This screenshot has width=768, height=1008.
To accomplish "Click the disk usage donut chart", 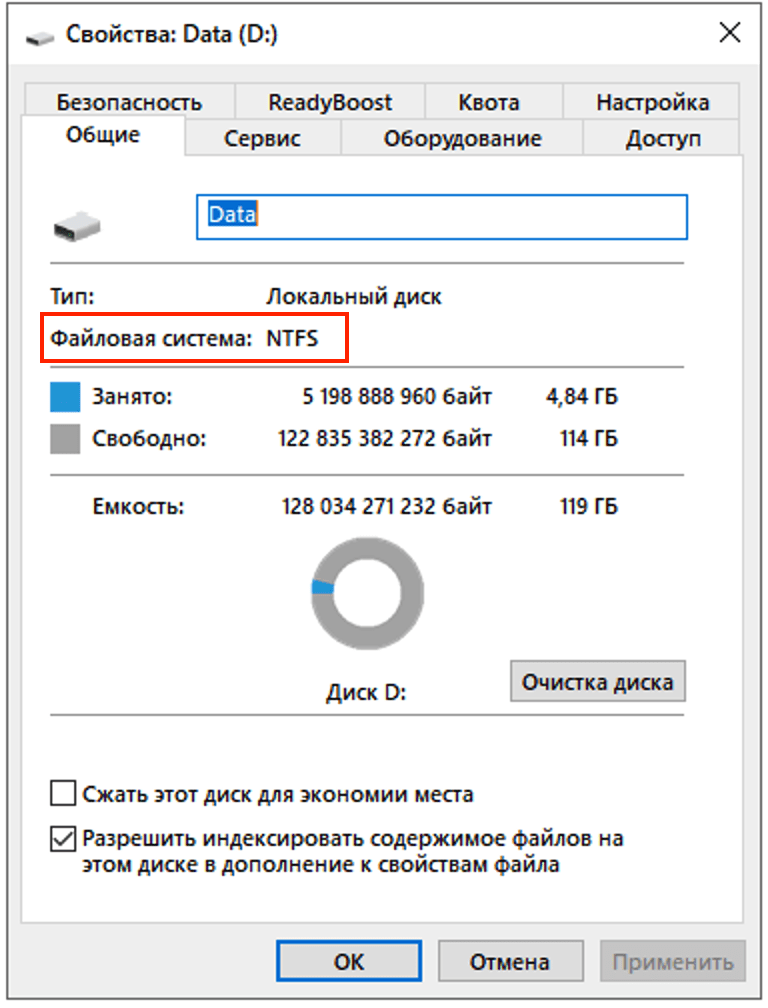I will coord(367,593).
